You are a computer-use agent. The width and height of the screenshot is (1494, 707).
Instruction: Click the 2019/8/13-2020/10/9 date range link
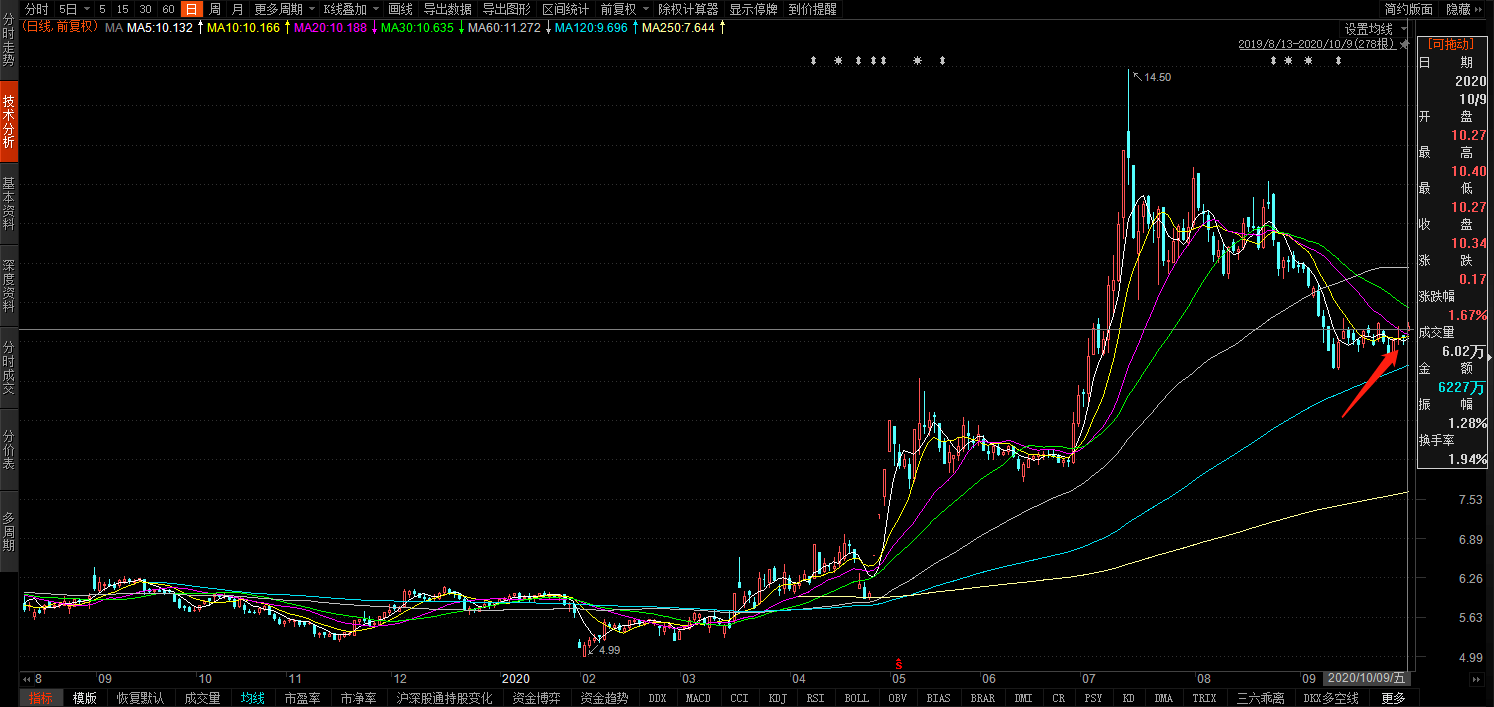(x=1316, y=44)
